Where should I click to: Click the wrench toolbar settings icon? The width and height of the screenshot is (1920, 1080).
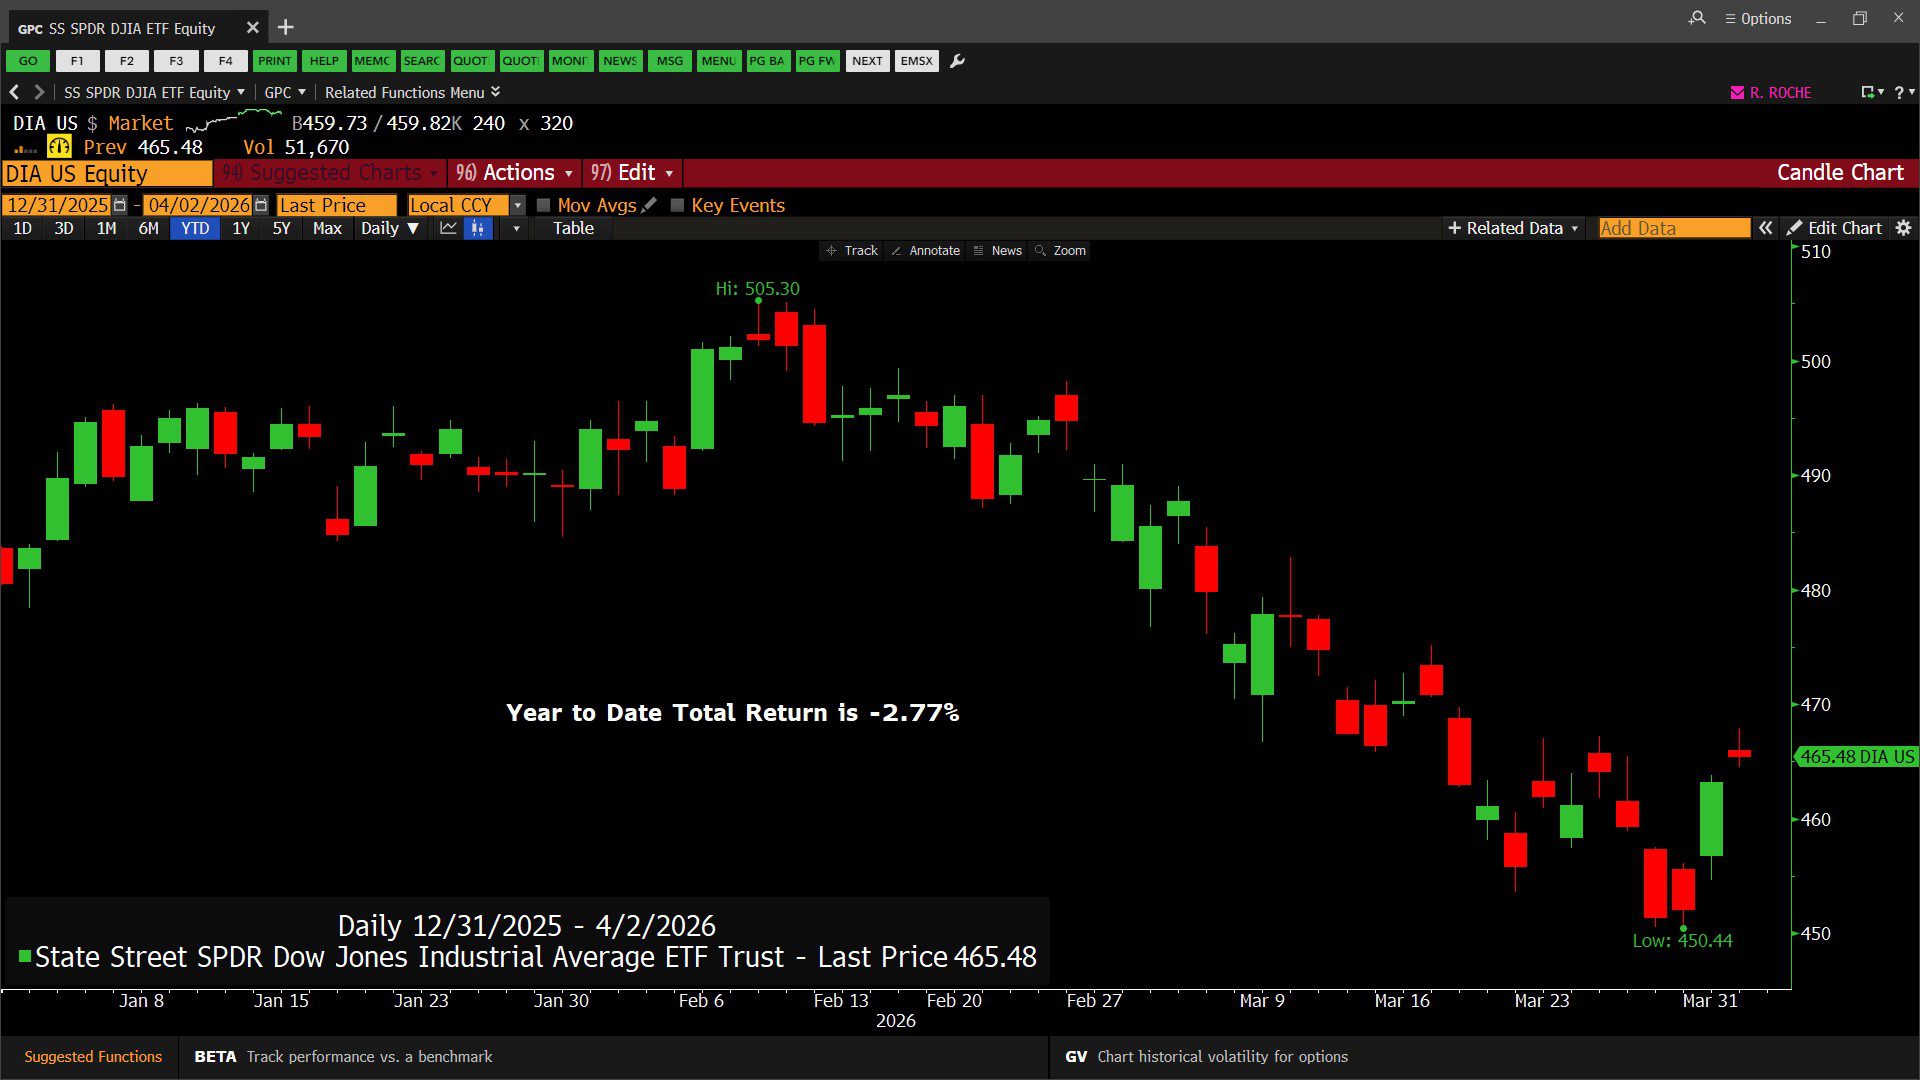957,61
